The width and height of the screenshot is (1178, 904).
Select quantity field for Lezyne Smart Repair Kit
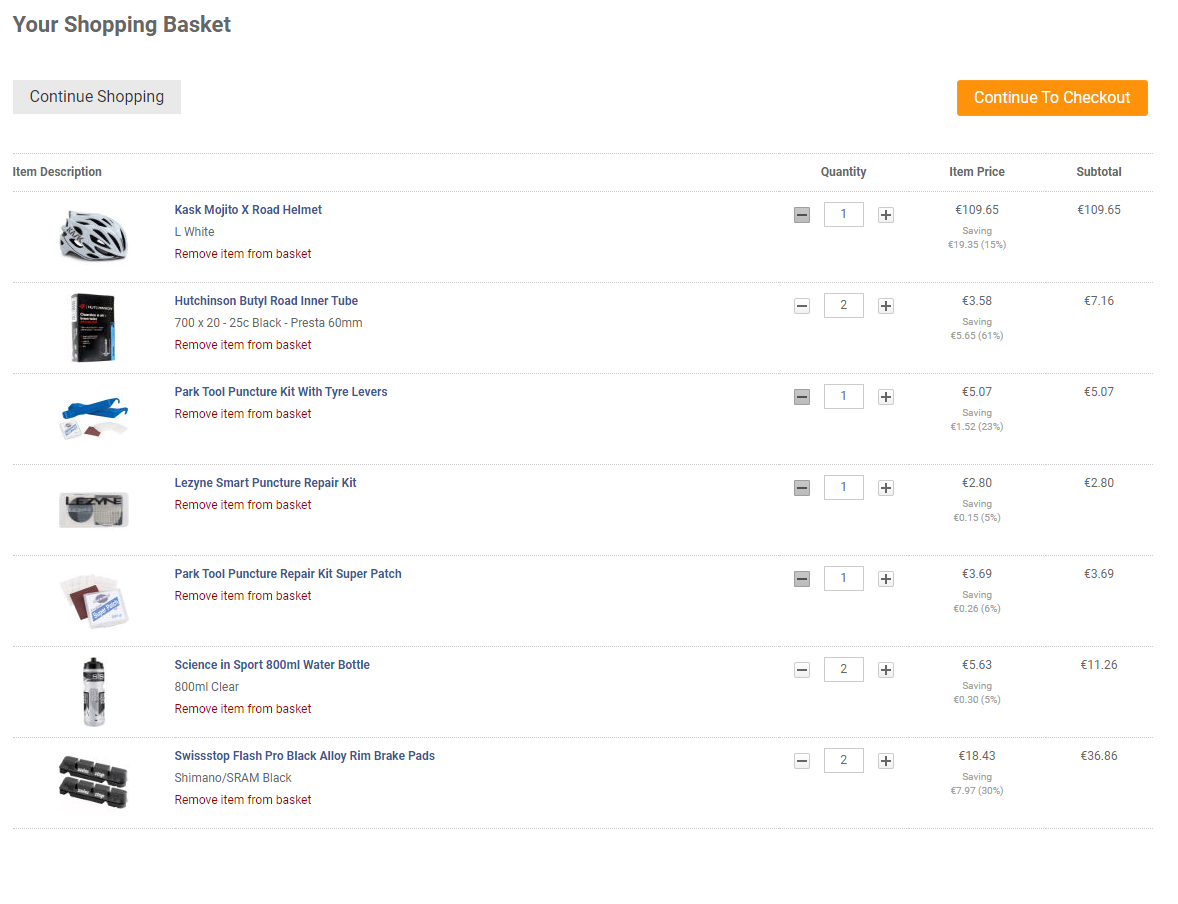pyautogui.click(x=844, y=487)
